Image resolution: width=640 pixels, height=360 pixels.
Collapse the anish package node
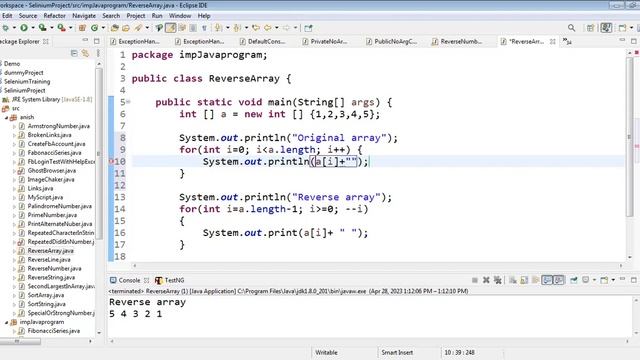[x=6, y=117]
